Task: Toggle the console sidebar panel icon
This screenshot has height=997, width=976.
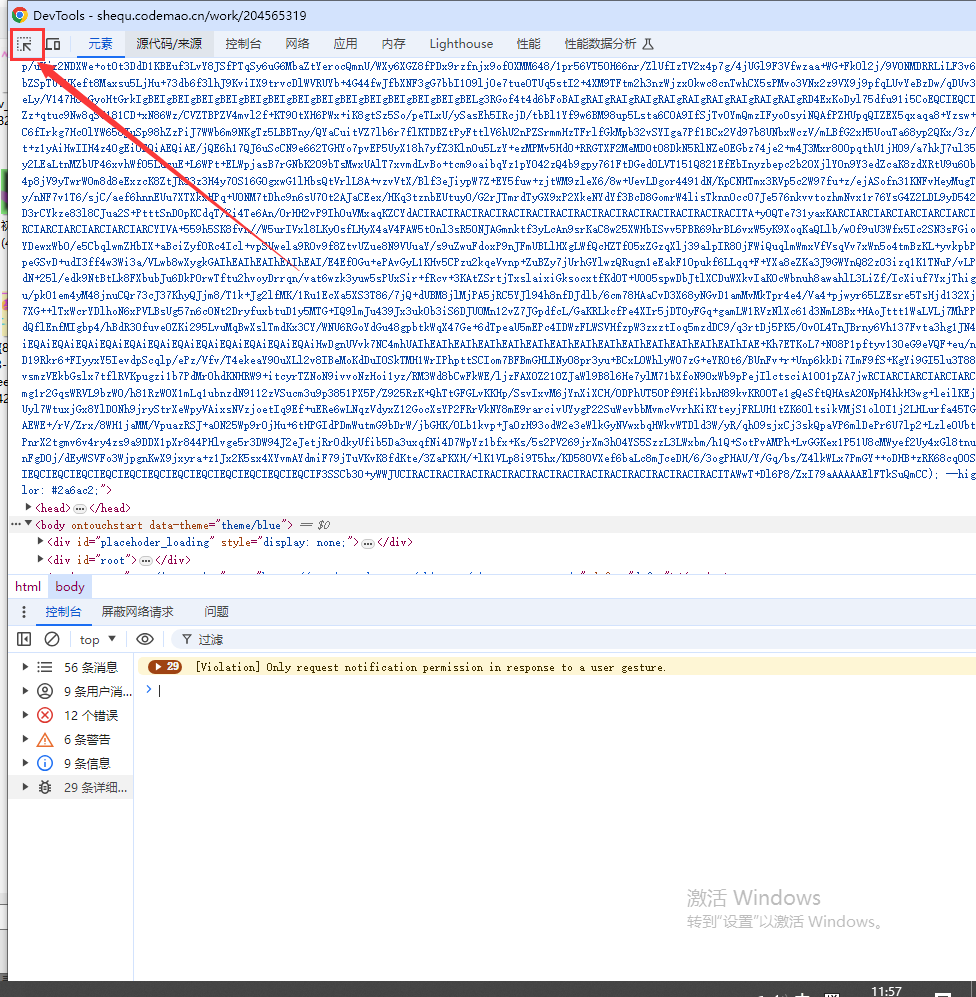Action: click(24, 639)
